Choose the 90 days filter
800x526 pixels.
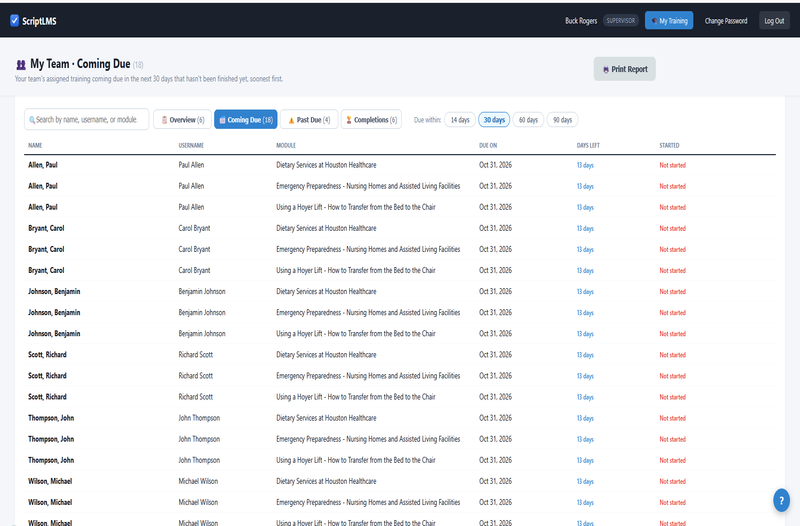(562, 120)
